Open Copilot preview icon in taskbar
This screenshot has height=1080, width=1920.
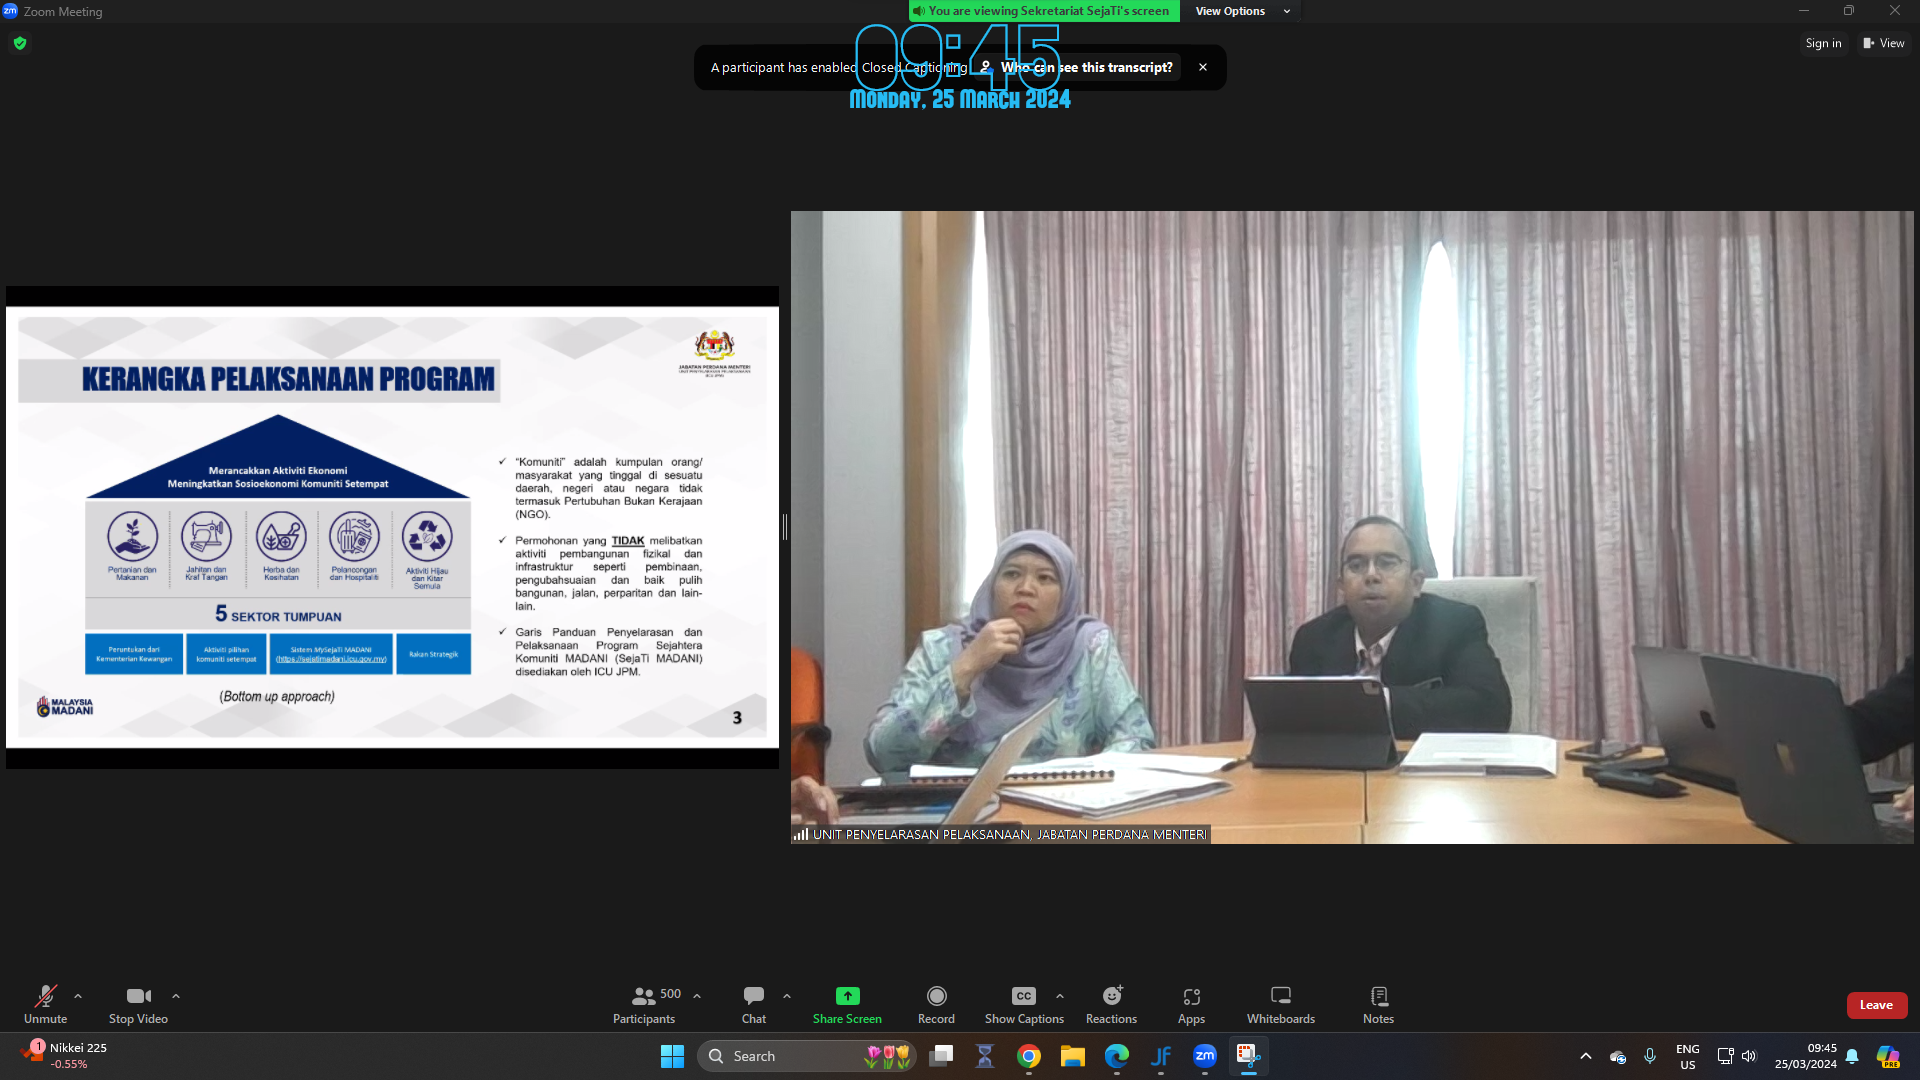(x=1888, y=1056)
